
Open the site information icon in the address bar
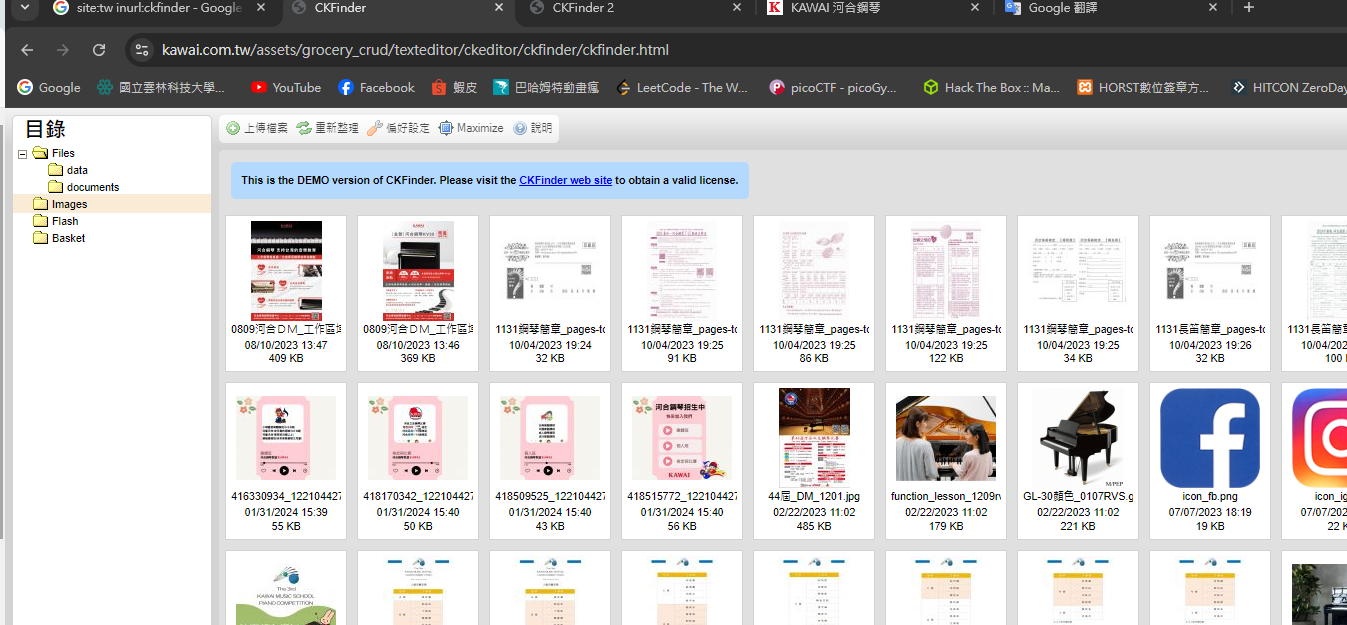point(142,50)
